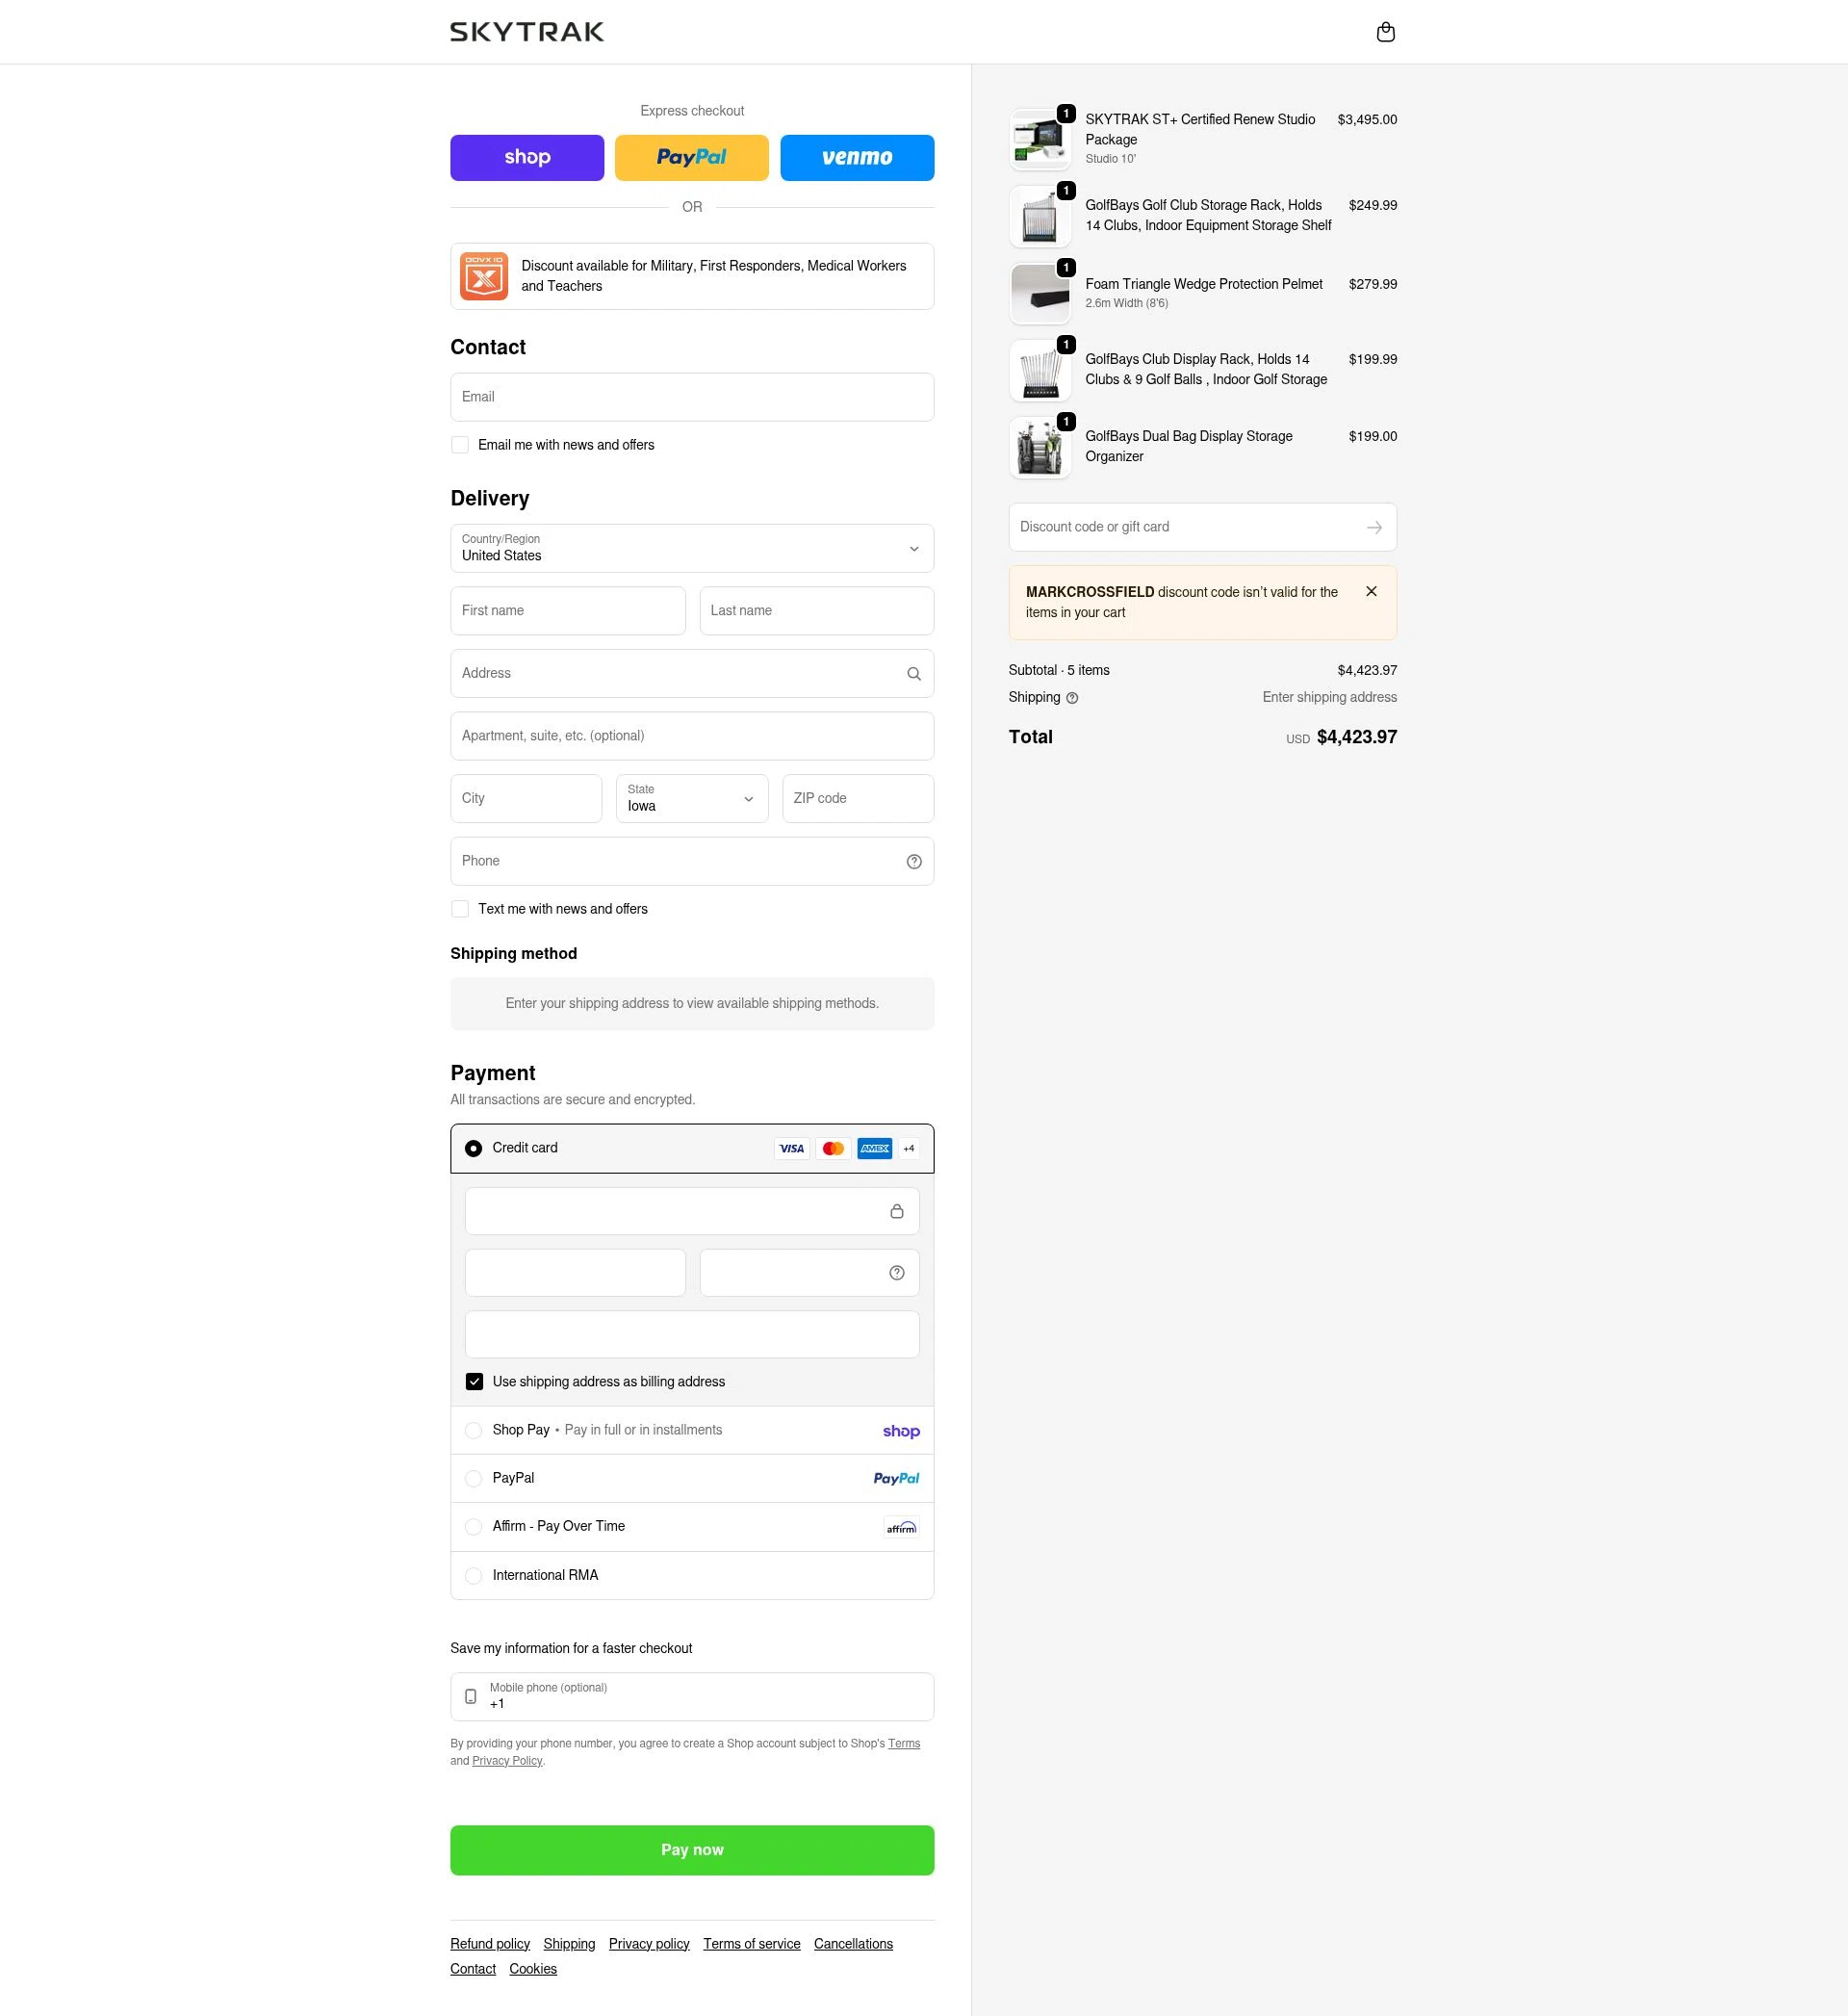Select the PayPal payment radio option

pyautogui.click(x=473, y=1479)
